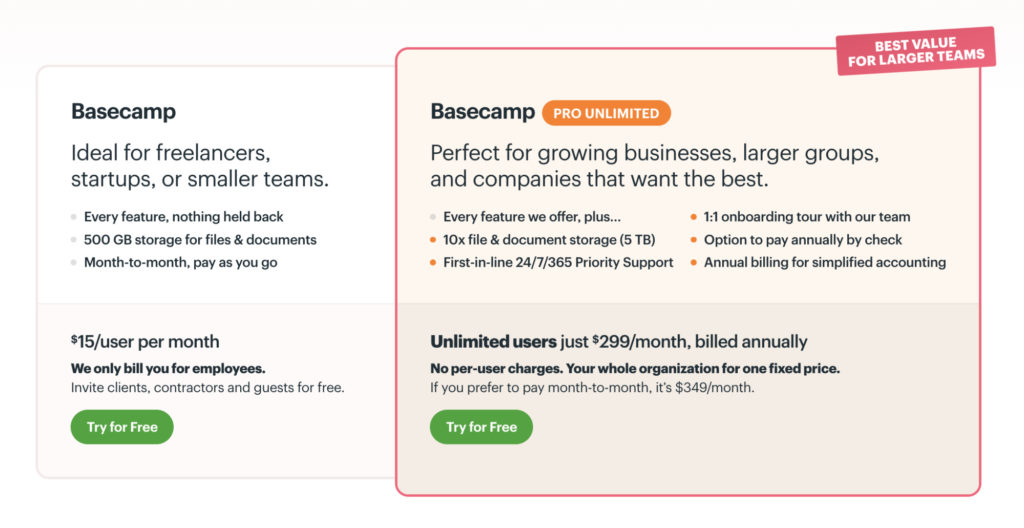Click the $349/month month-to-month note
Screen dimensions: 1024x528
pos(592,387)
